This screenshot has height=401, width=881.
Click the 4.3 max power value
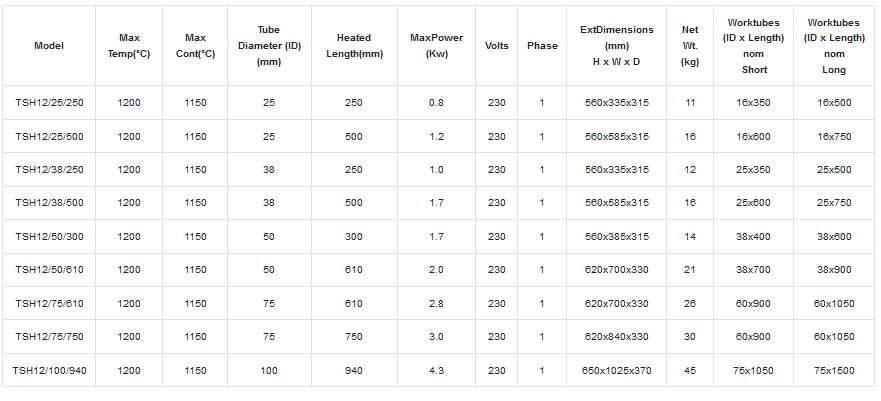coord(436,370)
